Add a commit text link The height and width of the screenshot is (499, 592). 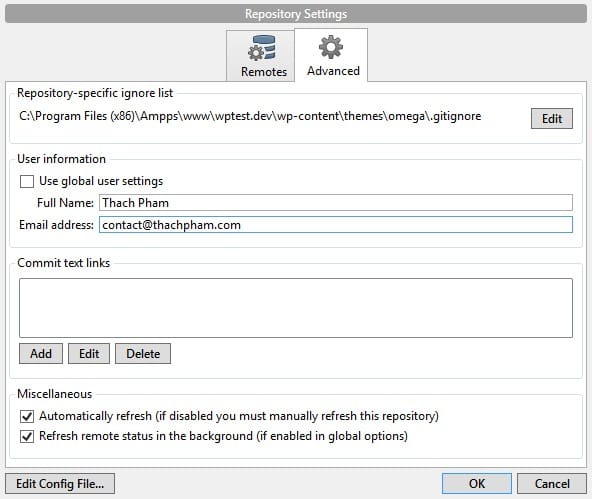(41, 354)
